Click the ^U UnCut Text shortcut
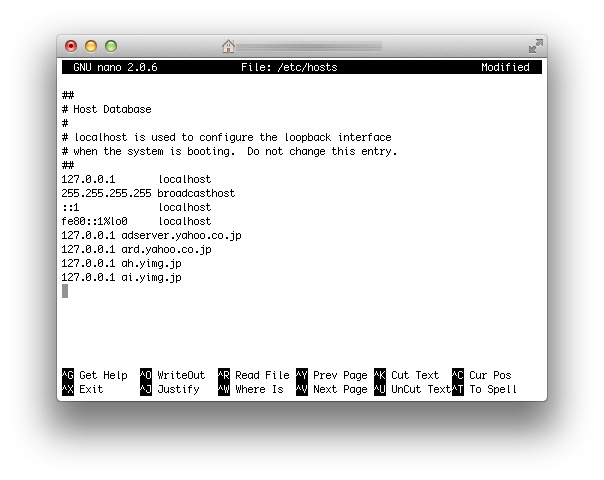 click(413, 389)
